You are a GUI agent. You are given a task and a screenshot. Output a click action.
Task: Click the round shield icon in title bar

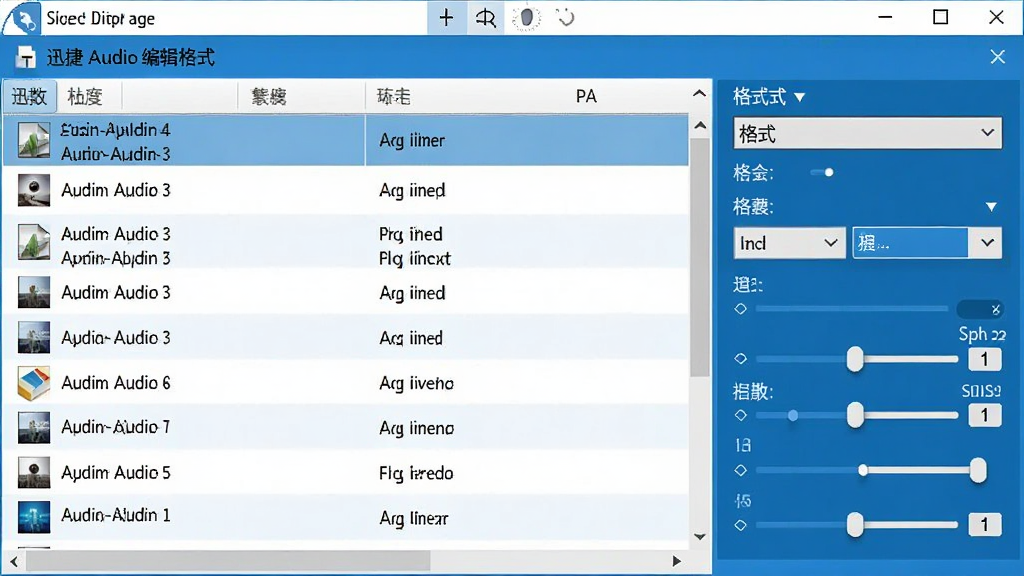(x=526, y=18)
